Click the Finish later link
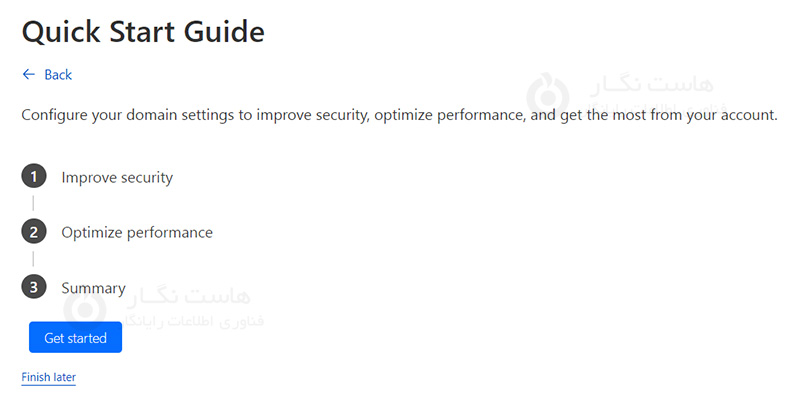790x404 pixels. tap(48, 377)
